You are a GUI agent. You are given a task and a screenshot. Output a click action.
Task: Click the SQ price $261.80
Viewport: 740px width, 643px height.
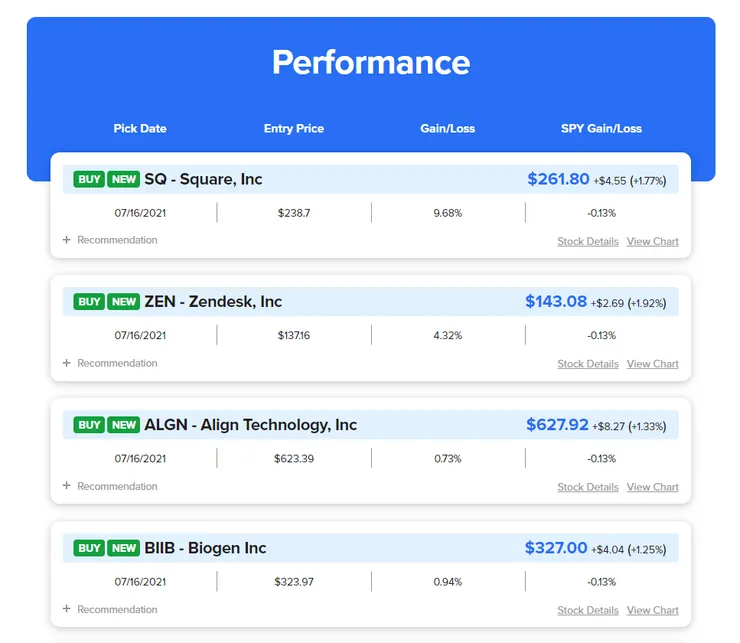click(x=558, y=179)
